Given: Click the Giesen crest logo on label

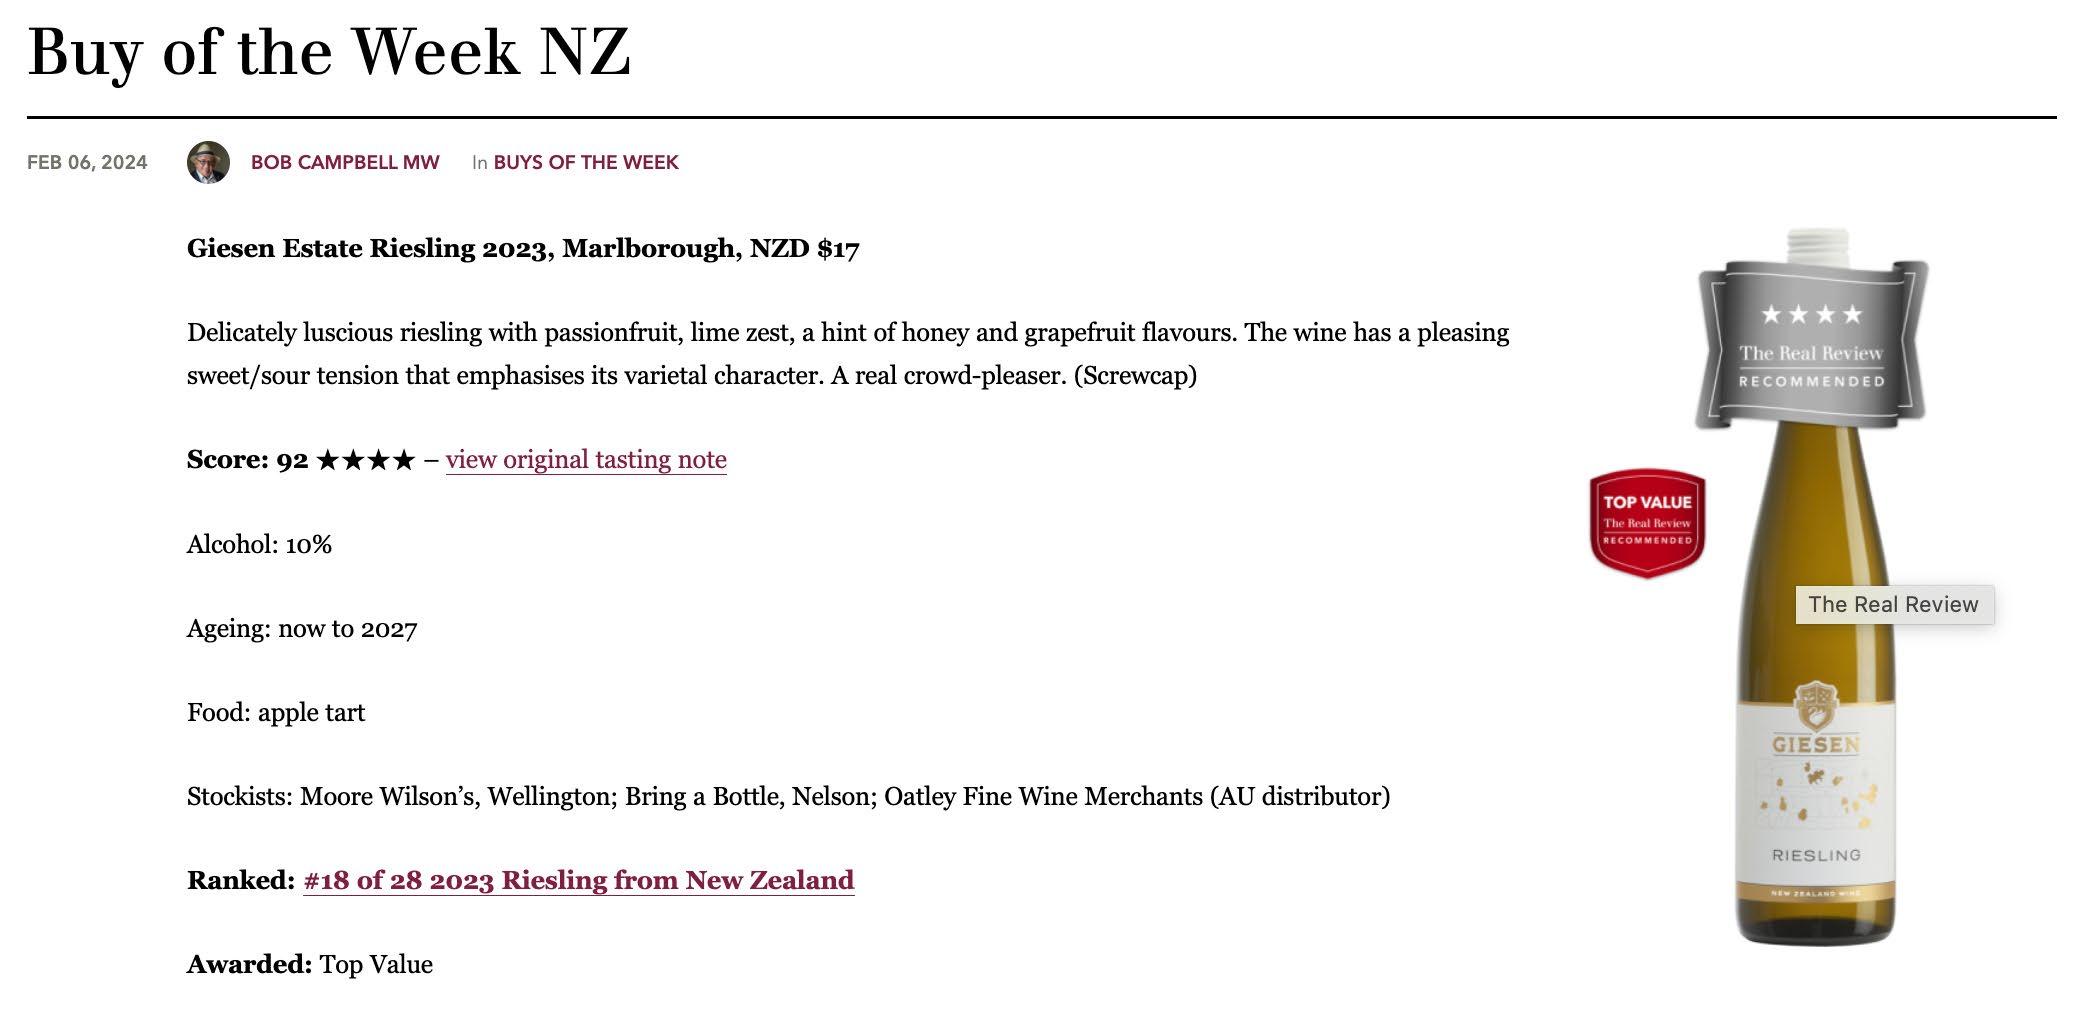Looking at the screenshot, I should pyautogui.click(x=1816, y=706).
